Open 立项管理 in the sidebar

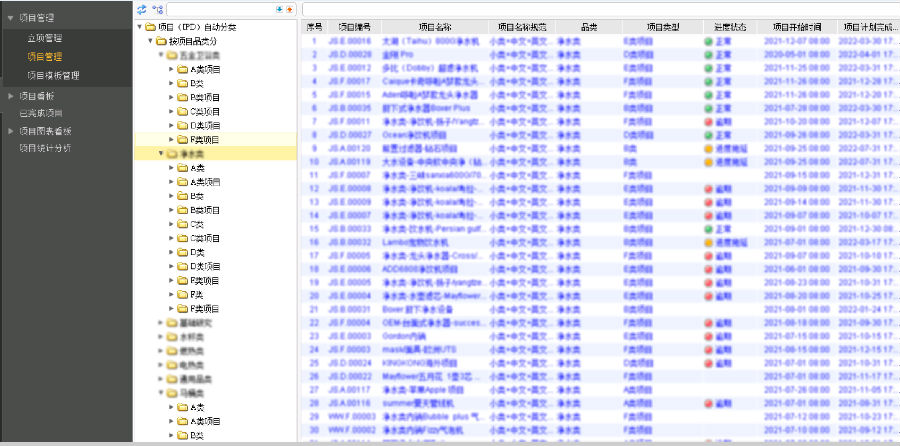click(x=44, y=38)
